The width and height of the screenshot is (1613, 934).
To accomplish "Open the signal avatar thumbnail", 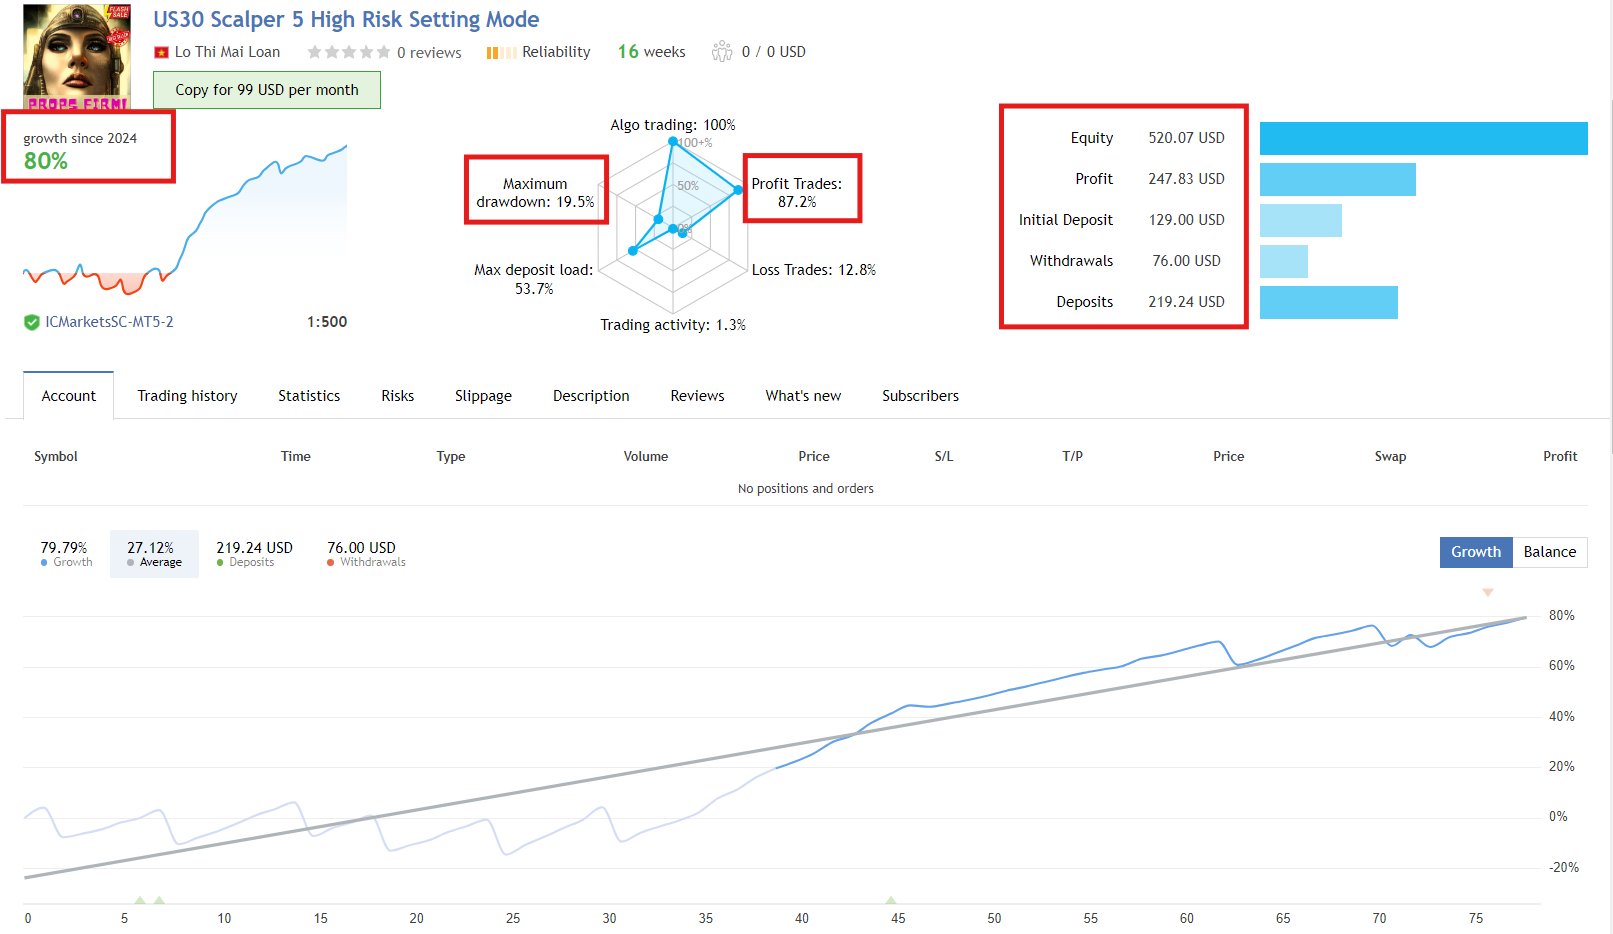I will (x=77, y=57).
